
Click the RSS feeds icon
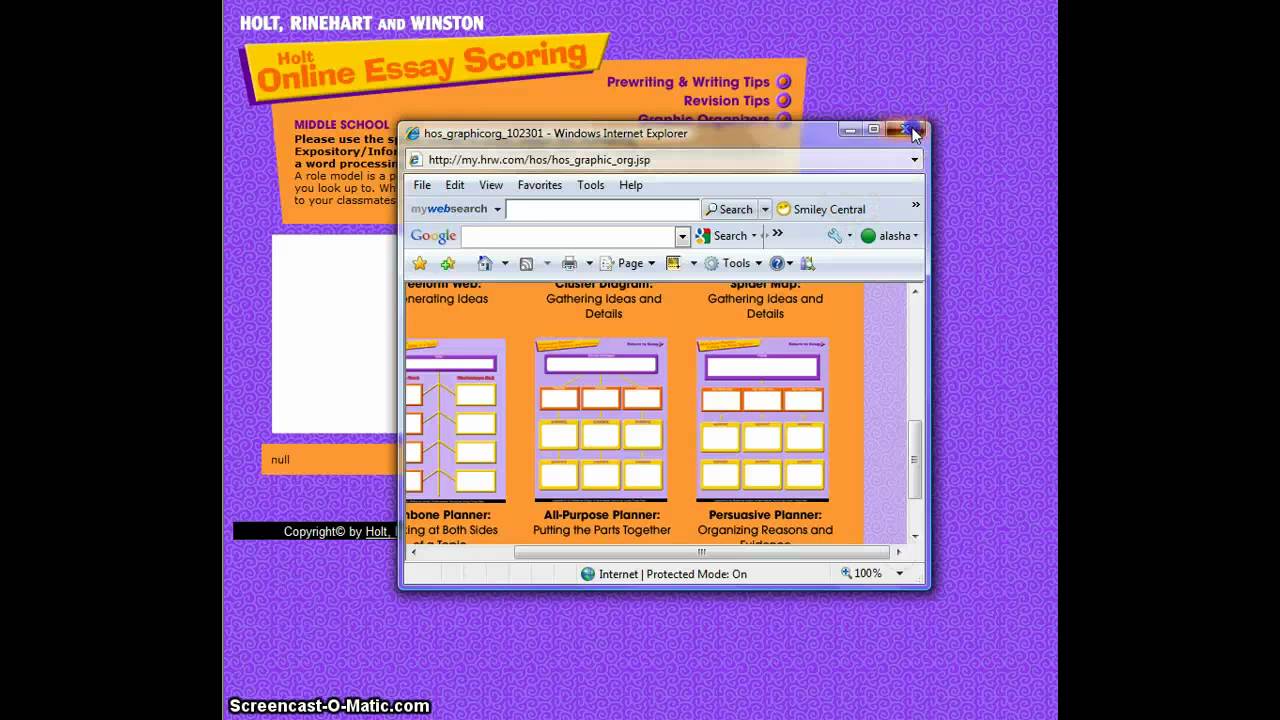(x=526, y=263)
